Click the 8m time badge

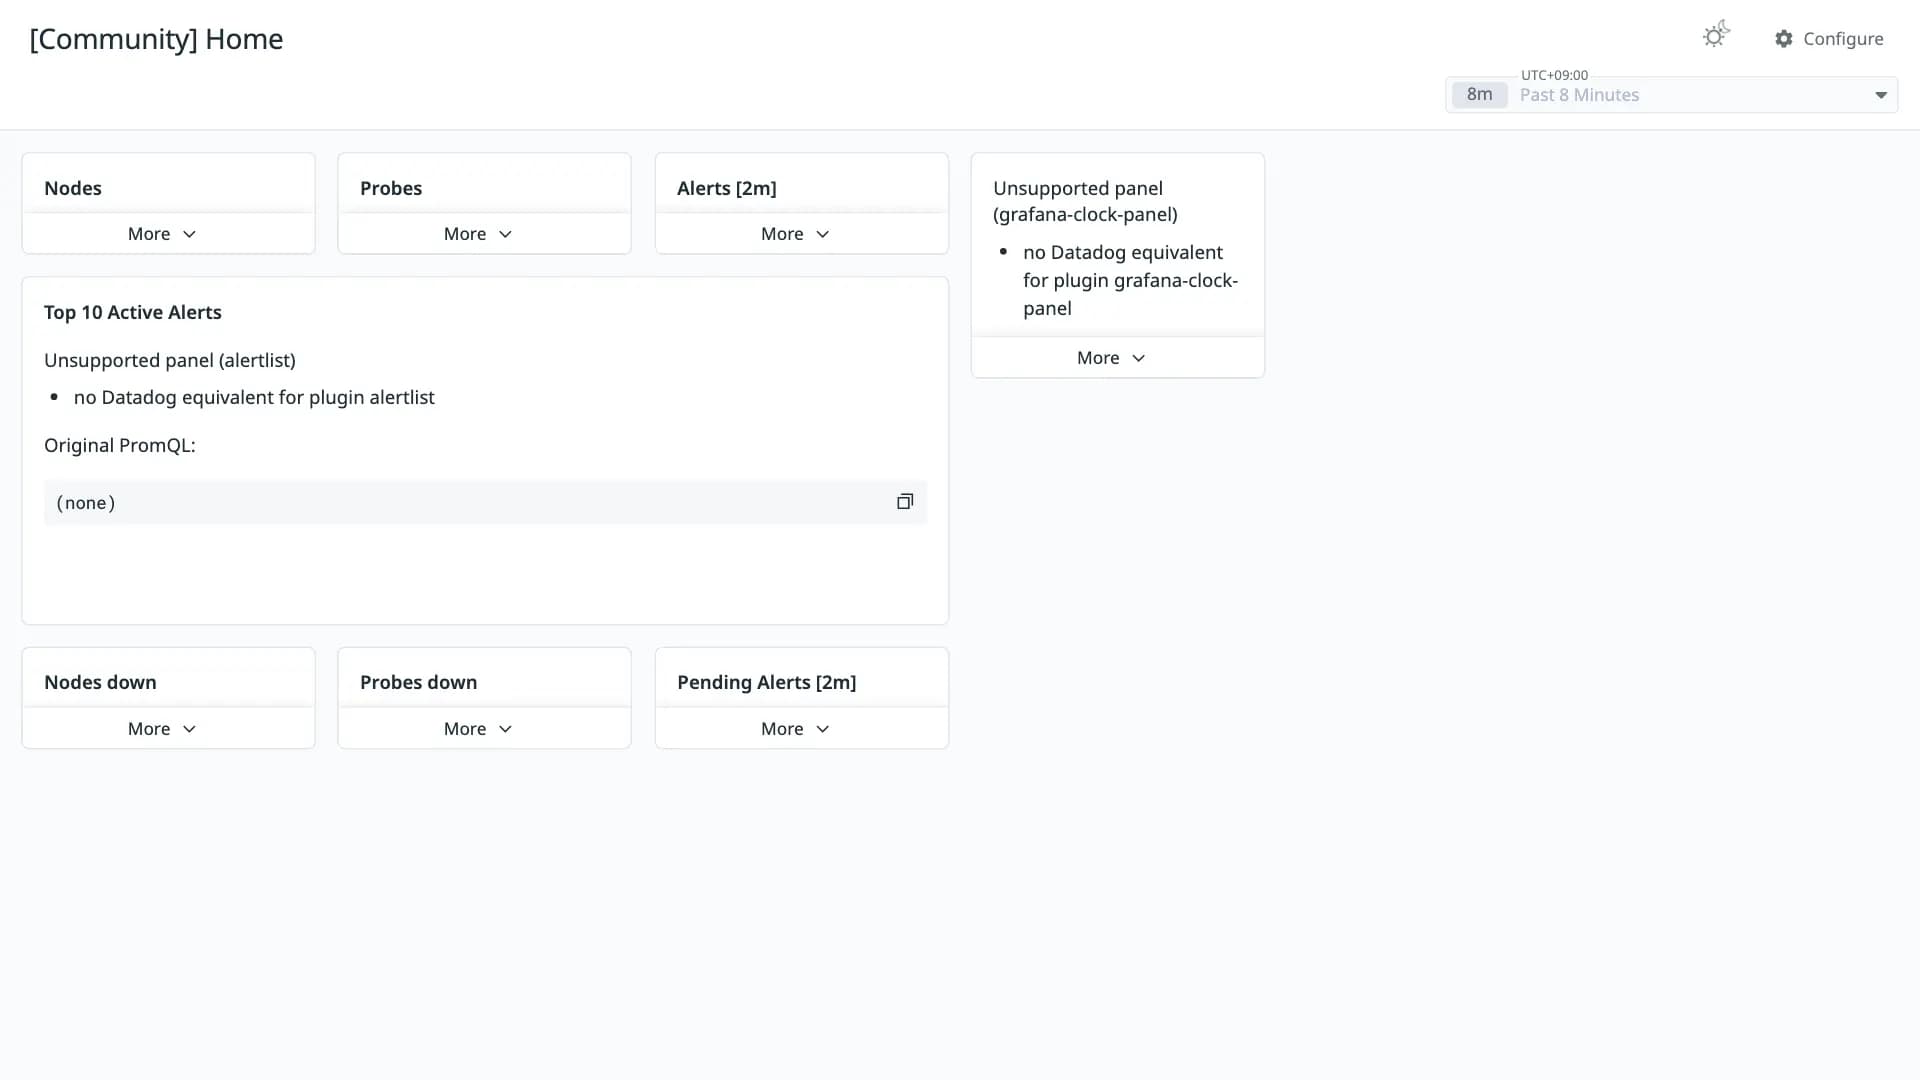(x=1479, y=95)
